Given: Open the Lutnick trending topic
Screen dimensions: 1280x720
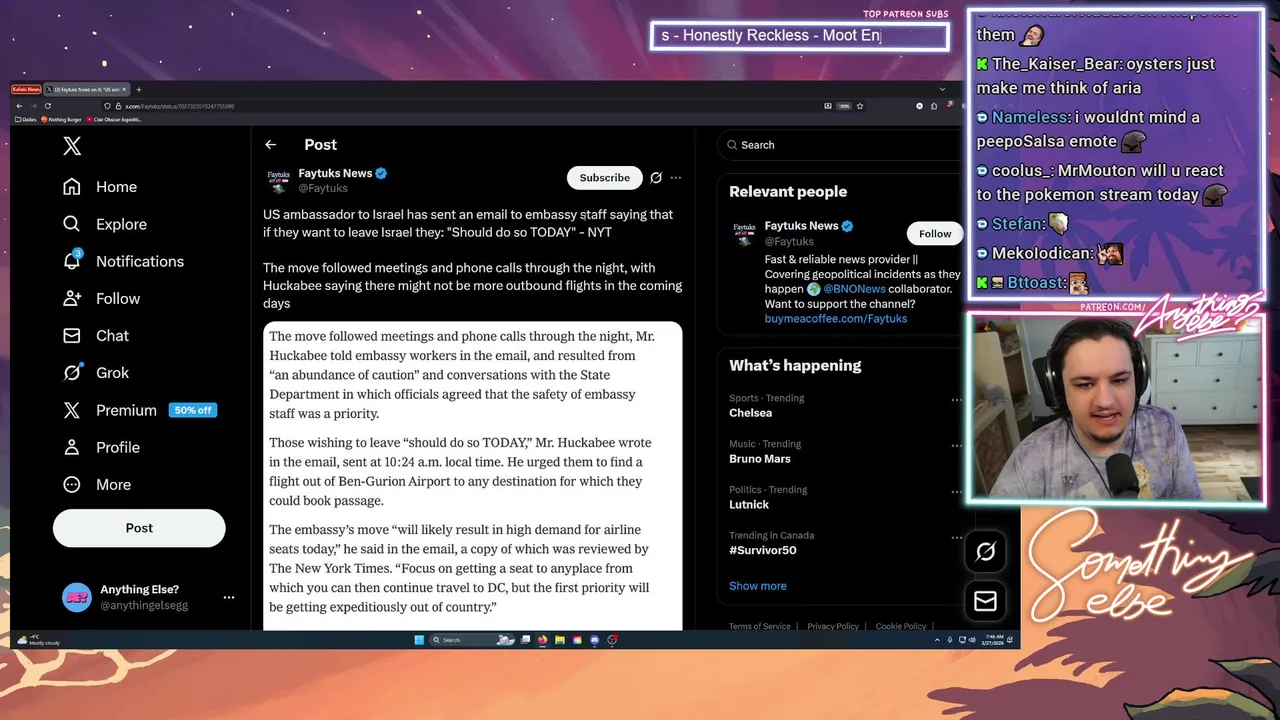Looking at the screenshot, I should 749,505.
